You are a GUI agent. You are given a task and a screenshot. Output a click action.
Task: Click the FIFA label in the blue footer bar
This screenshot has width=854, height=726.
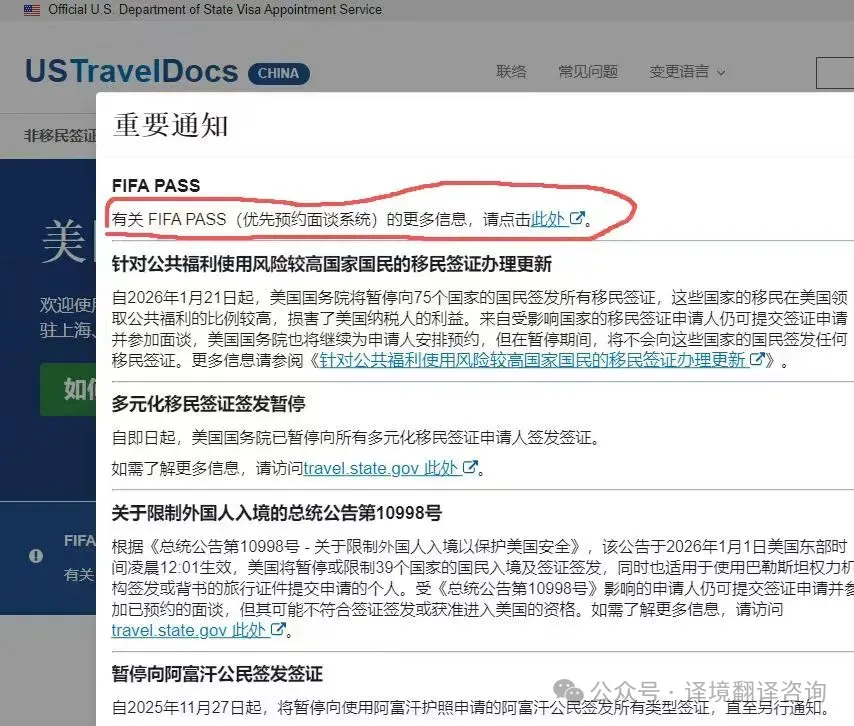point(80,541)
